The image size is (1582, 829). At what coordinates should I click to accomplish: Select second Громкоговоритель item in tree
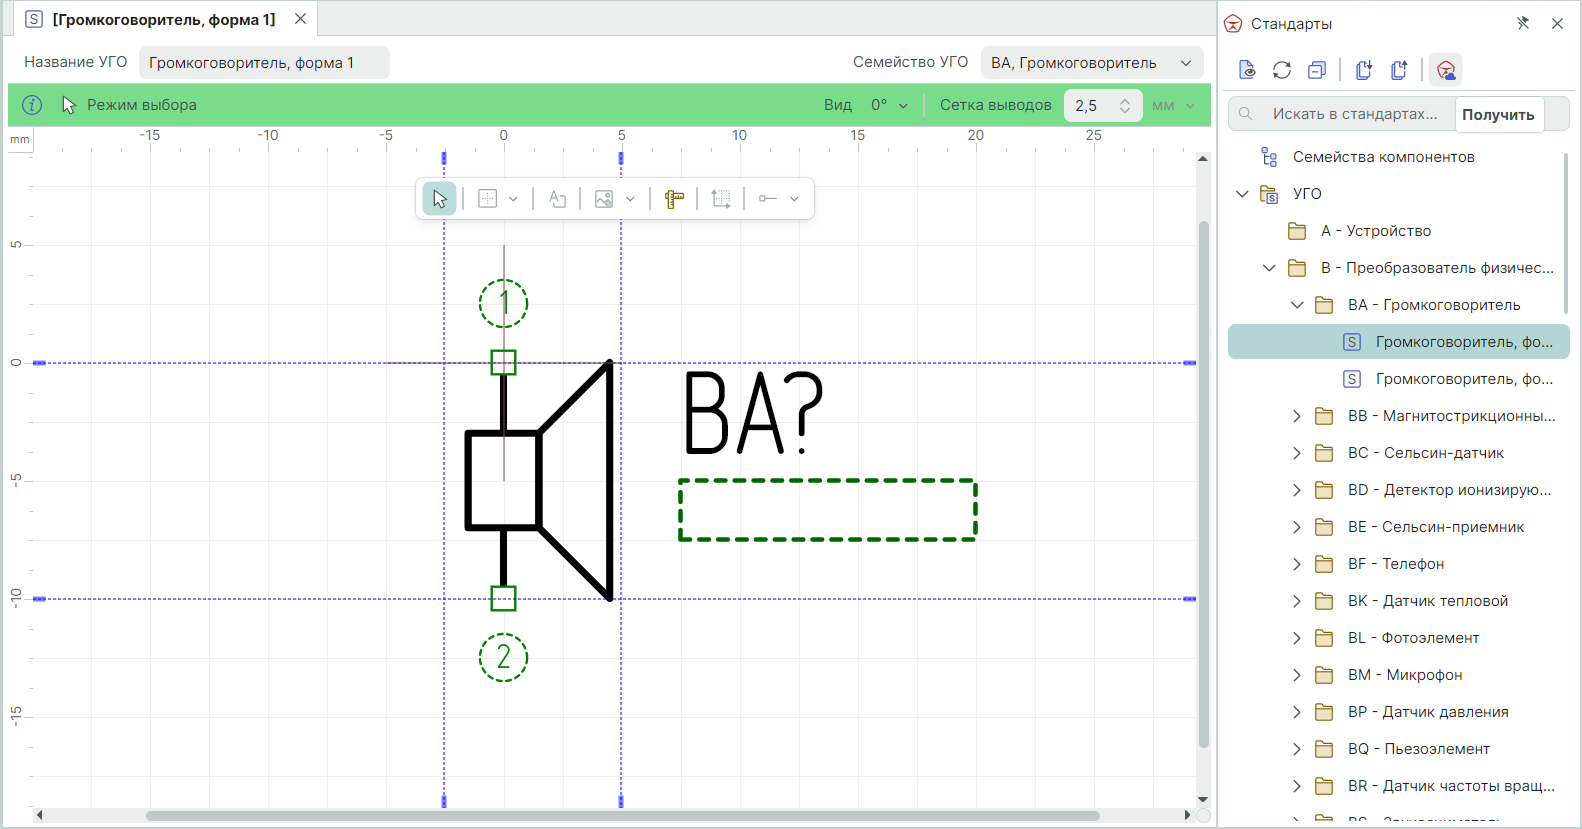(1463, 379)
